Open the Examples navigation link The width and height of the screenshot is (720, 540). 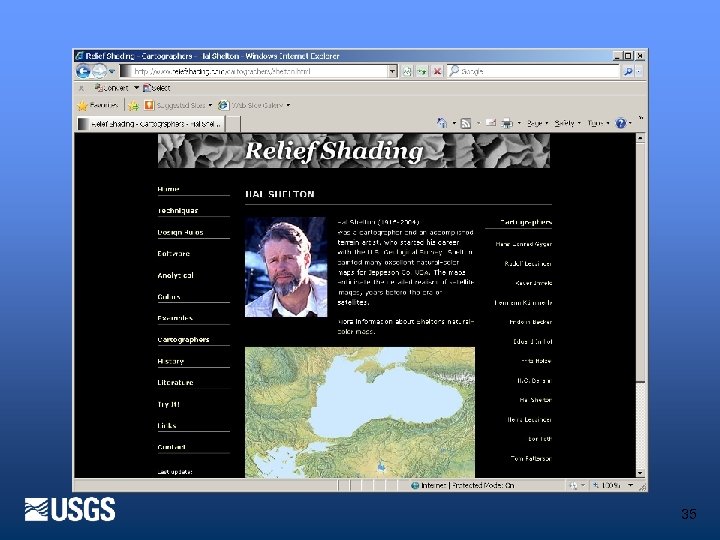tap(175, 318)
